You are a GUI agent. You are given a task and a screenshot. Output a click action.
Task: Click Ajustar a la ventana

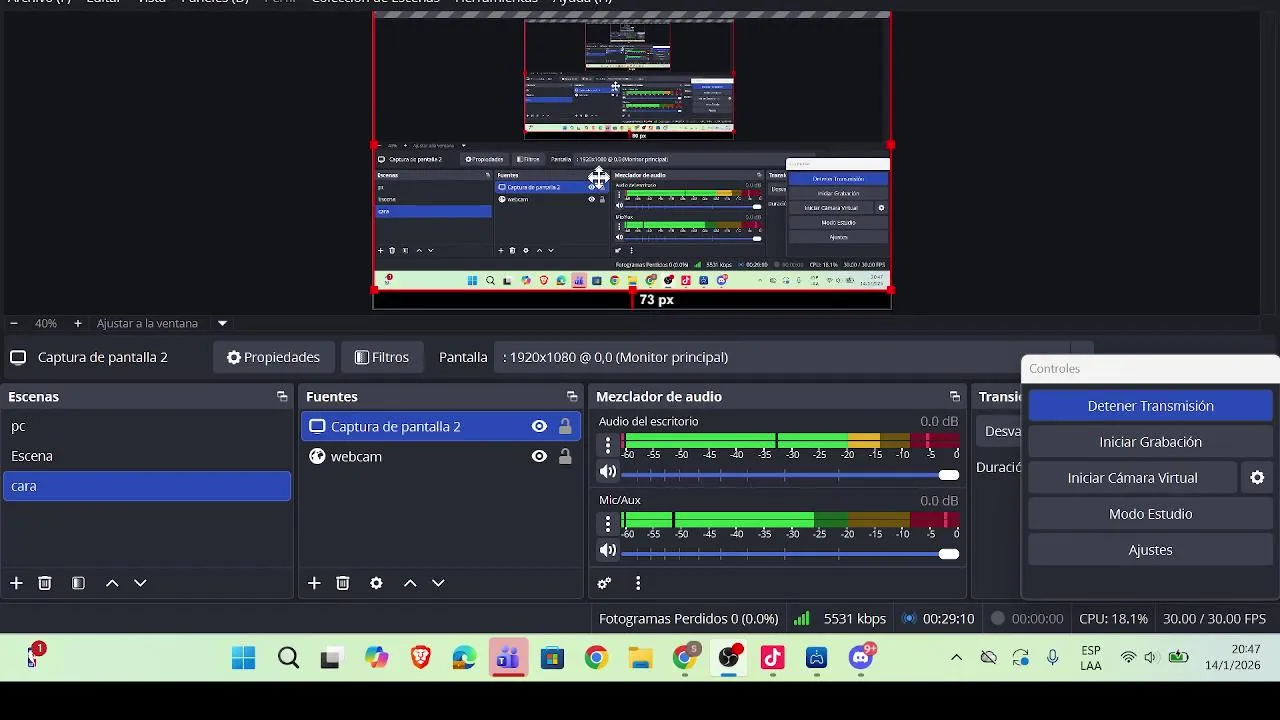point(147,324)
